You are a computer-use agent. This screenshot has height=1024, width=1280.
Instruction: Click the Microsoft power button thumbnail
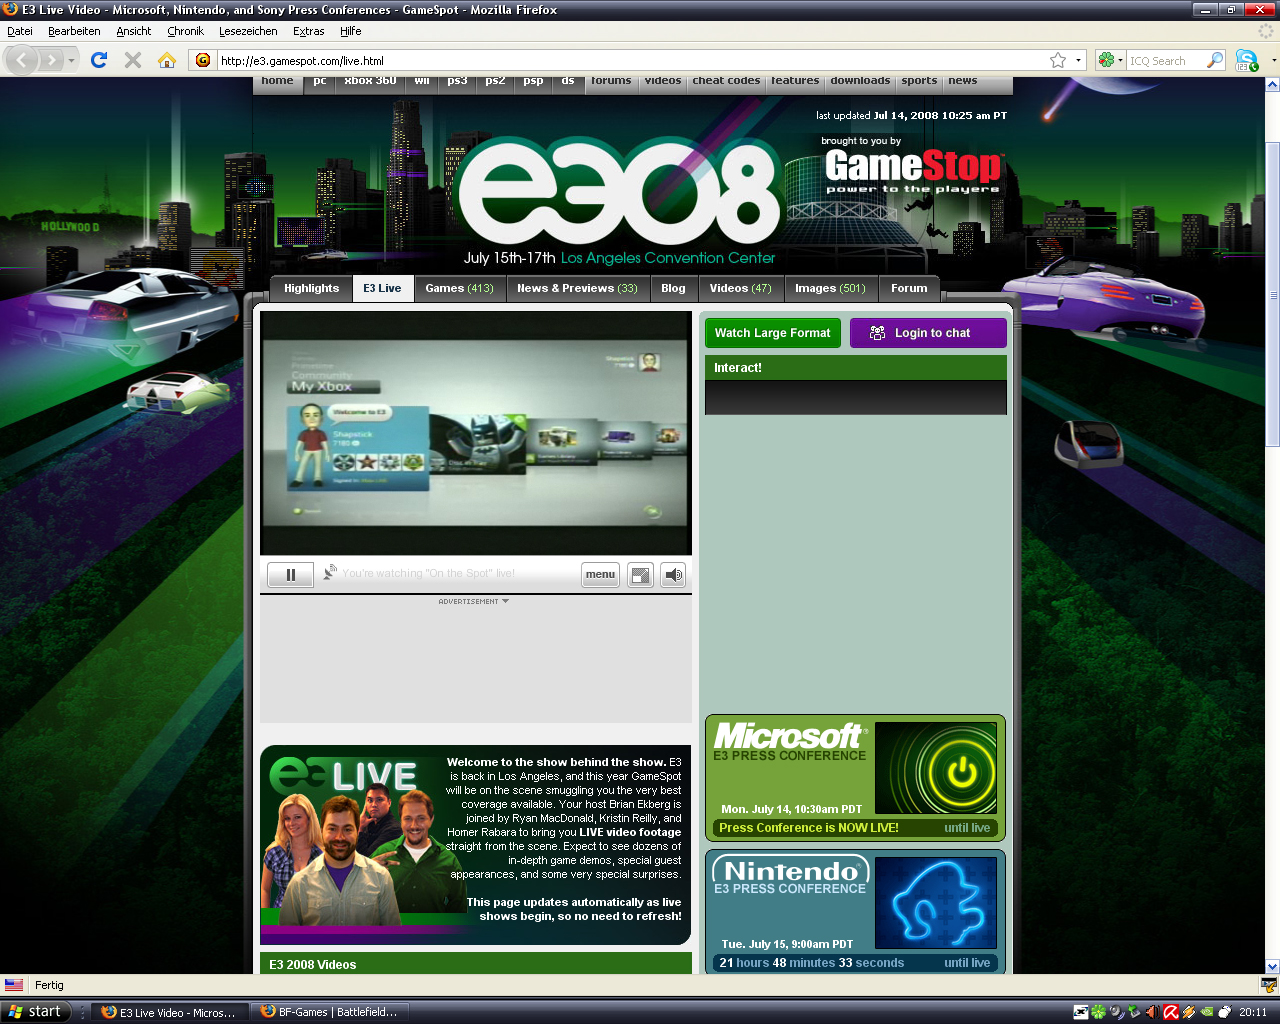pos(936,767)
